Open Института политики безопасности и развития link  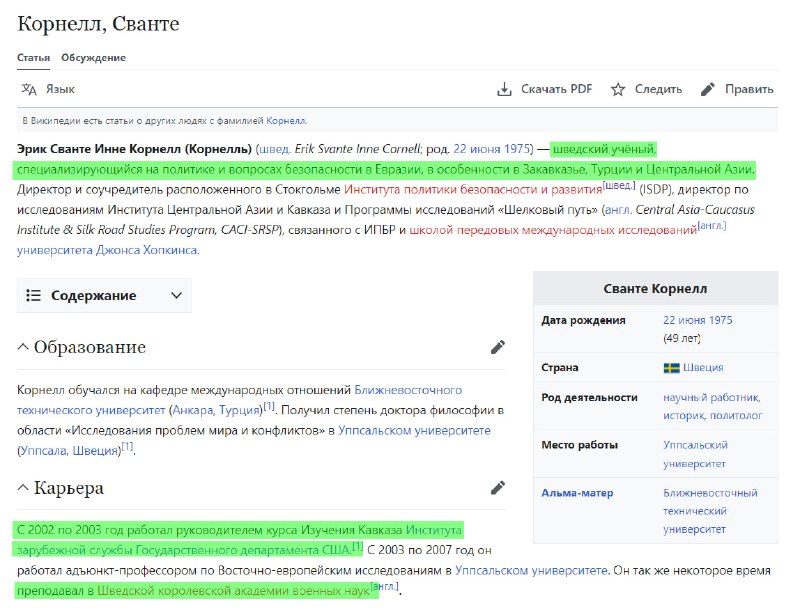473,190
